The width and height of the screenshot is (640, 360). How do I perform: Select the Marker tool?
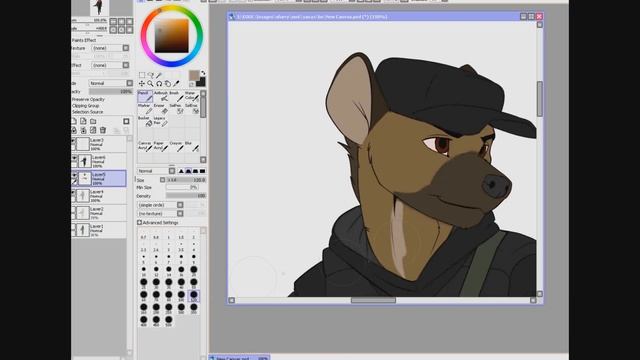tap(145, 109)
